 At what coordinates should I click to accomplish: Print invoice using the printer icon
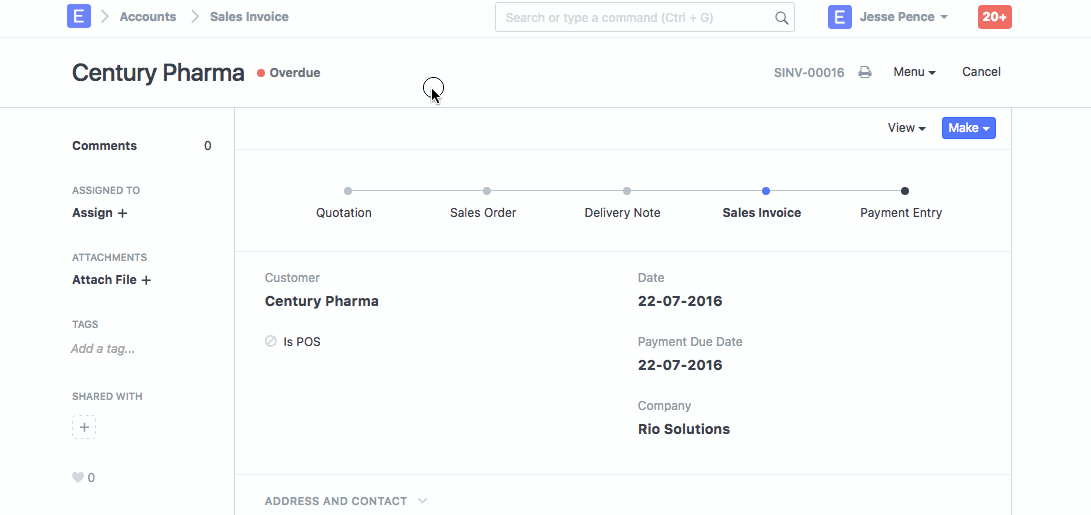[865, 73]
